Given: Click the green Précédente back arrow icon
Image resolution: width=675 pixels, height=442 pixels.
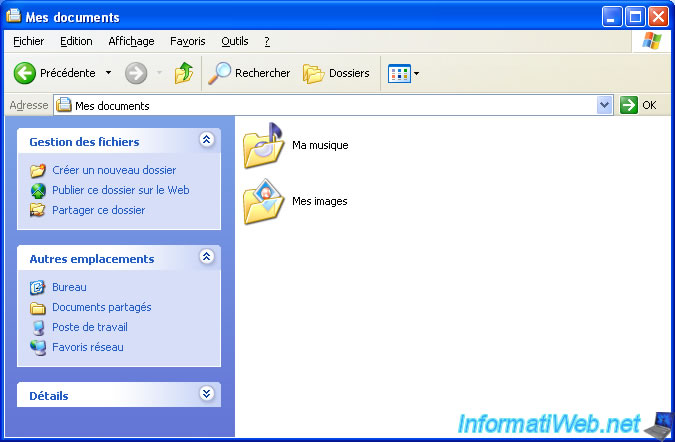Looking at the screenshot, I should 25,73.
